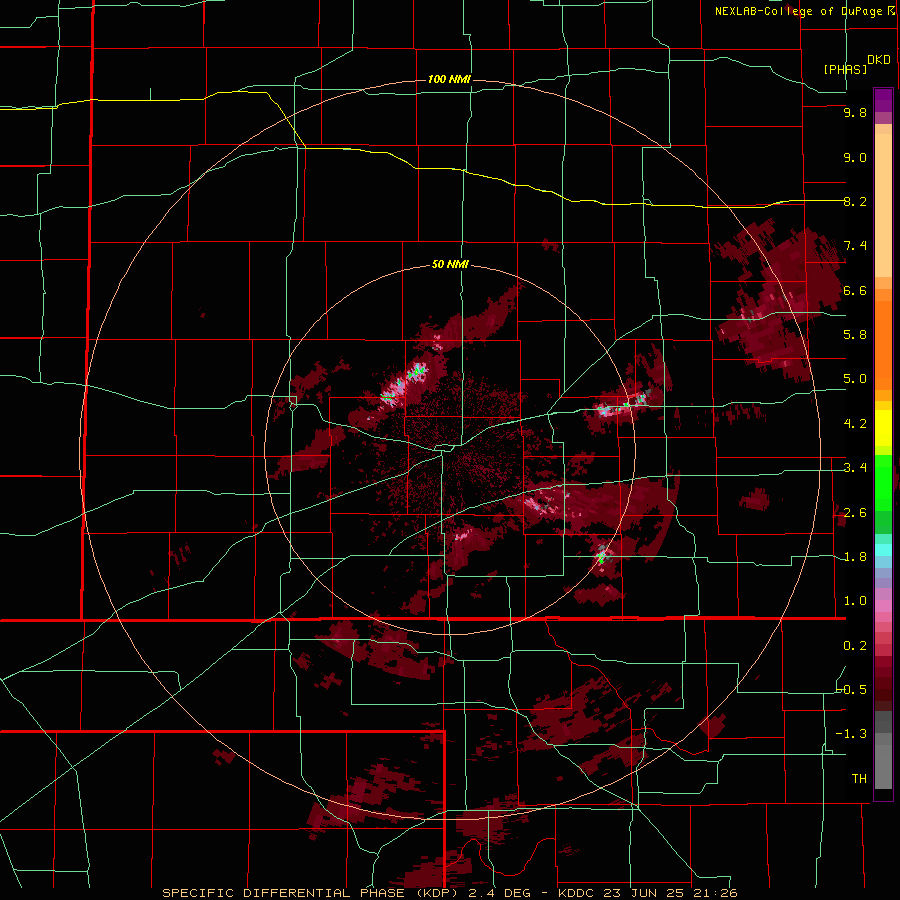Click the 3.4 scale value

[855, 468]
